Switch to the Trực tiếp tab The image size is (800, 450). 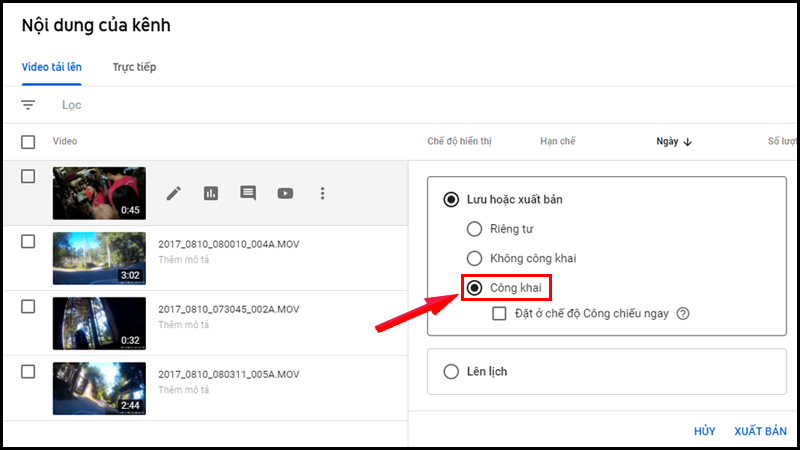tap(134, 67)
